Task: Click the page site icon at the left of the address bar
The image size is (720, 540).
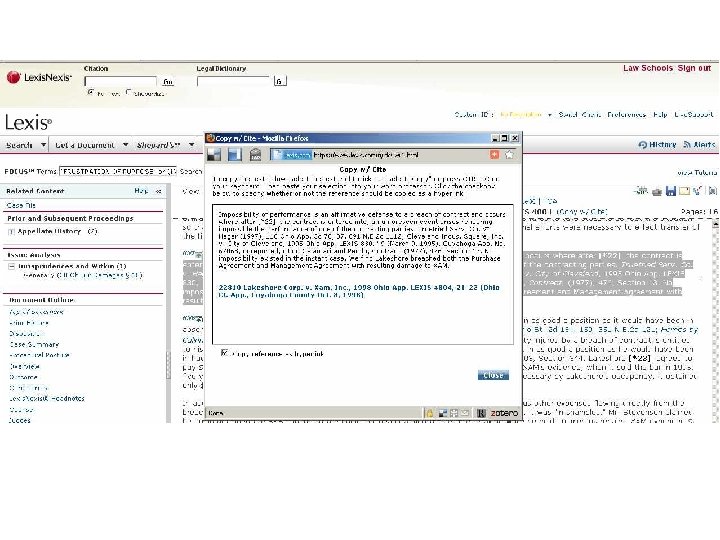Action: [277, 155]
